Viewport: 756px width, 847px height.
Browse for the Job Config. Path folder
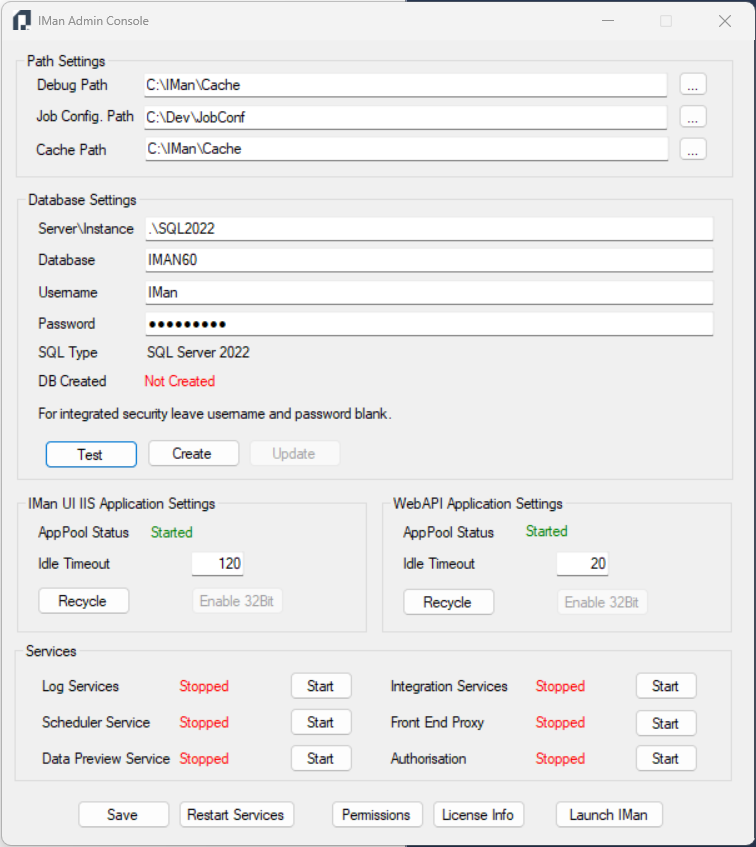[x=693, y=117]
